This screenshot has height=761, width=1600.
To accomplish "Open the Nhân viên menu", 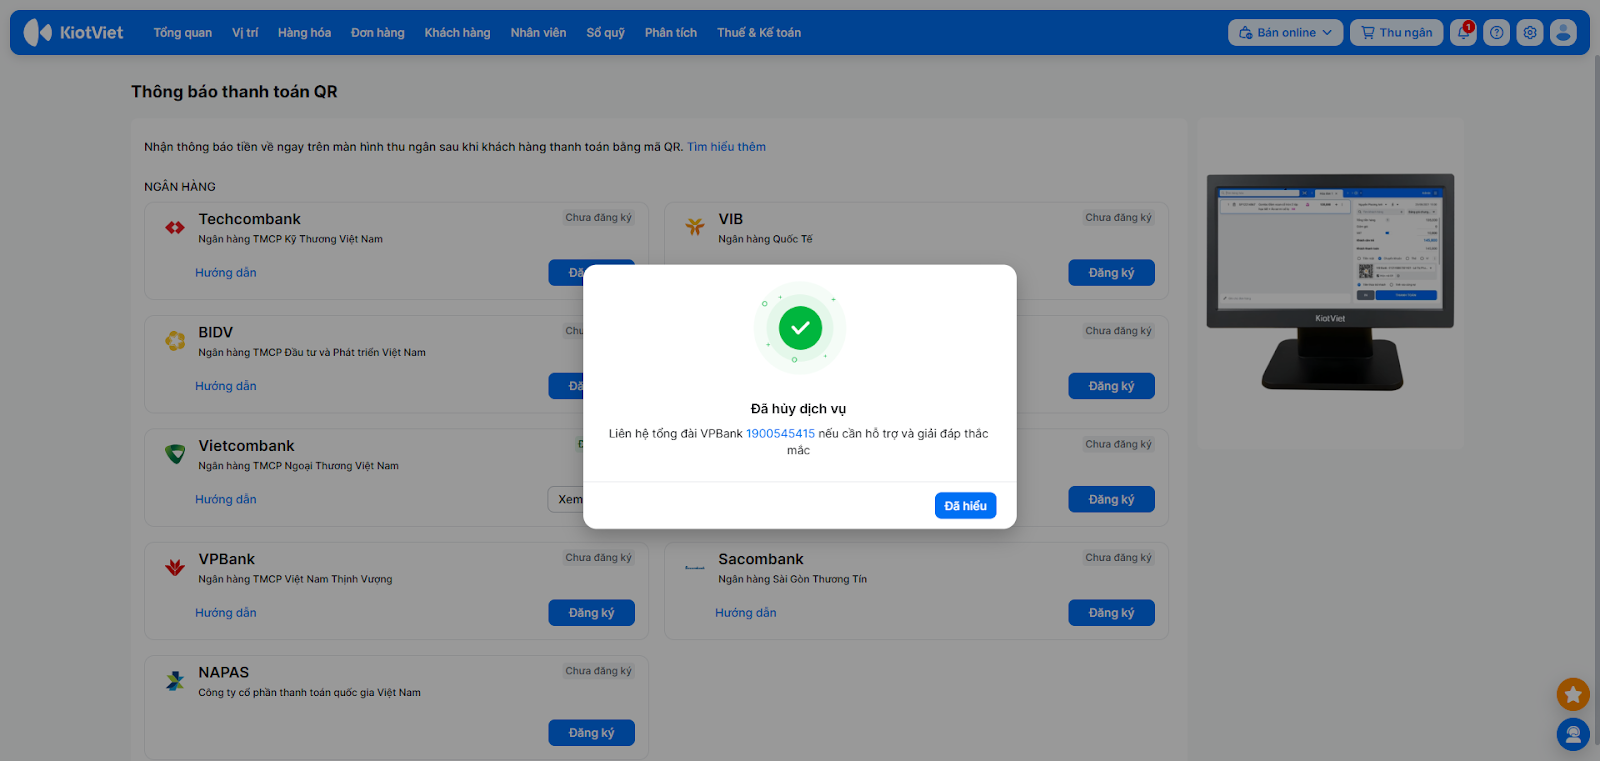I will click(x=538, y=32).
